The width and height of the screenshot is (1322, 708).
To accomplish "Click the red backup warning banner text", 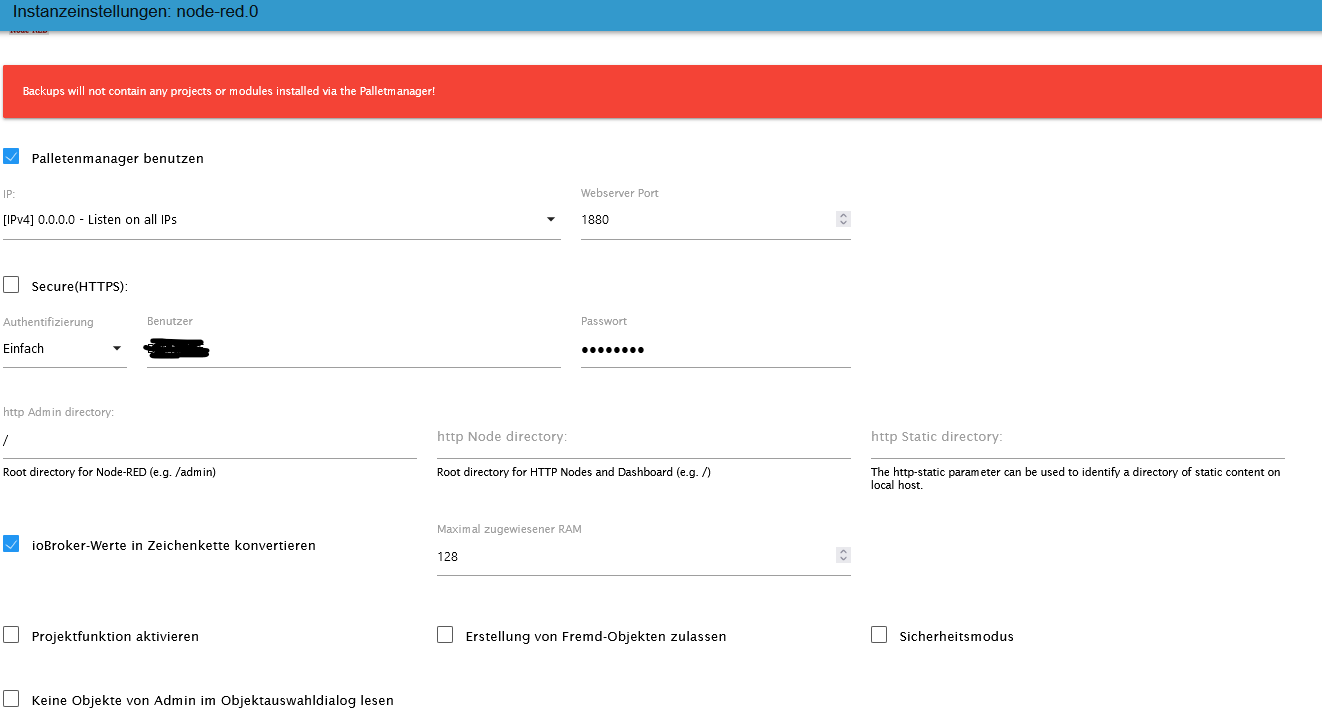I will [229, 91].
